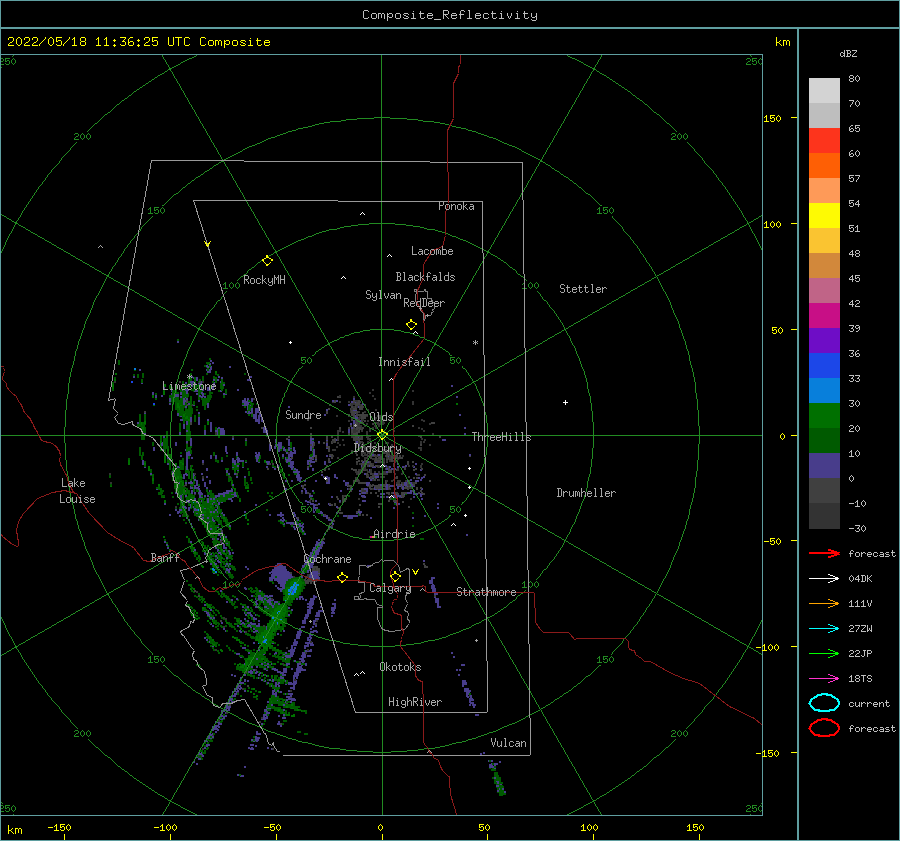Pick the purple swatch between 39 and 36
Screen dimensions: 900x841
(x=824, y=341)
